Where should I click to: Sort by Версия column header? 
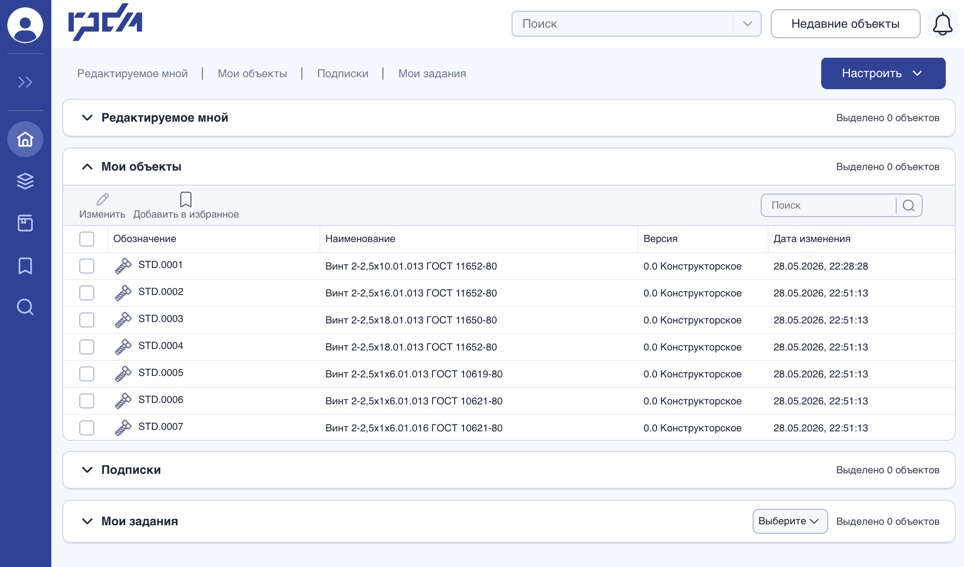click(660, 239)
